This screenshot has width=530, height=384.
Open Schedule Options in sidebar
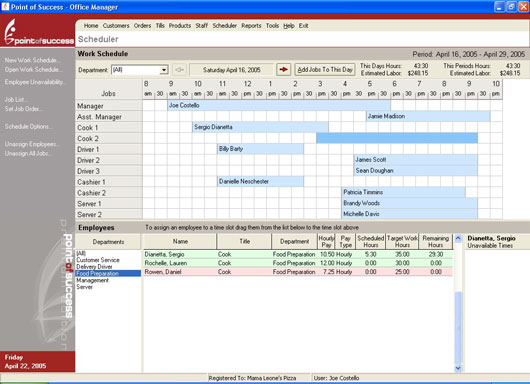(x=29, y=126)
